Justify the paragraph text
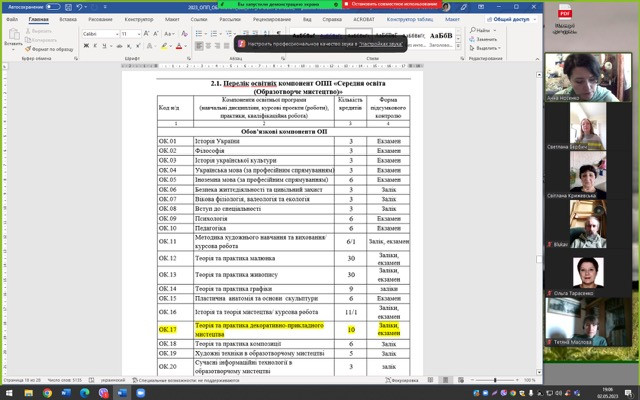The image size is (640, 400). click(227, 46)
